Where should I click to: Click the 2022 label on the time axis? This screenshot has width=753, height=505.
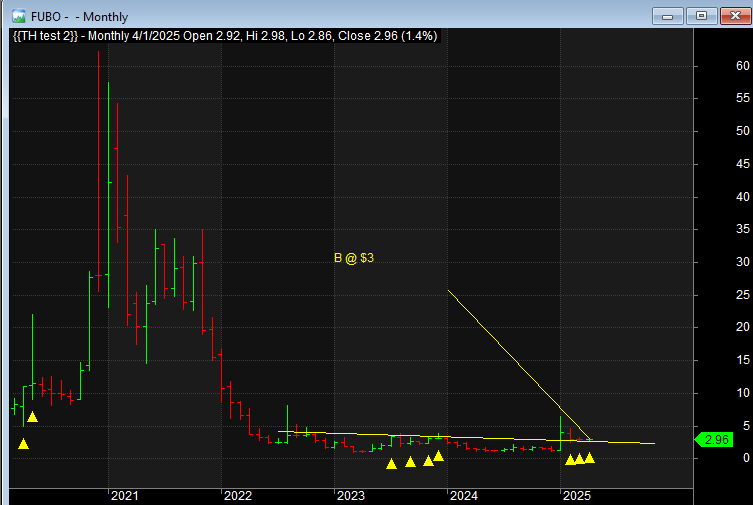point(238,496)
